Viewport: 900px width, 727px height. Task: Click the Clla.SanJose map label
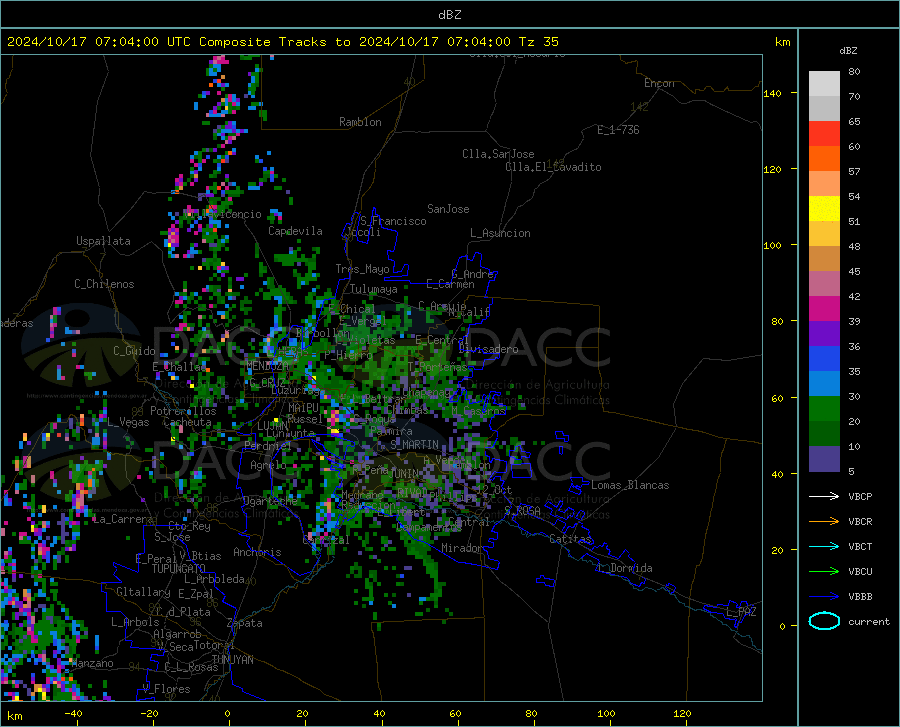click(x=498, y=154)
